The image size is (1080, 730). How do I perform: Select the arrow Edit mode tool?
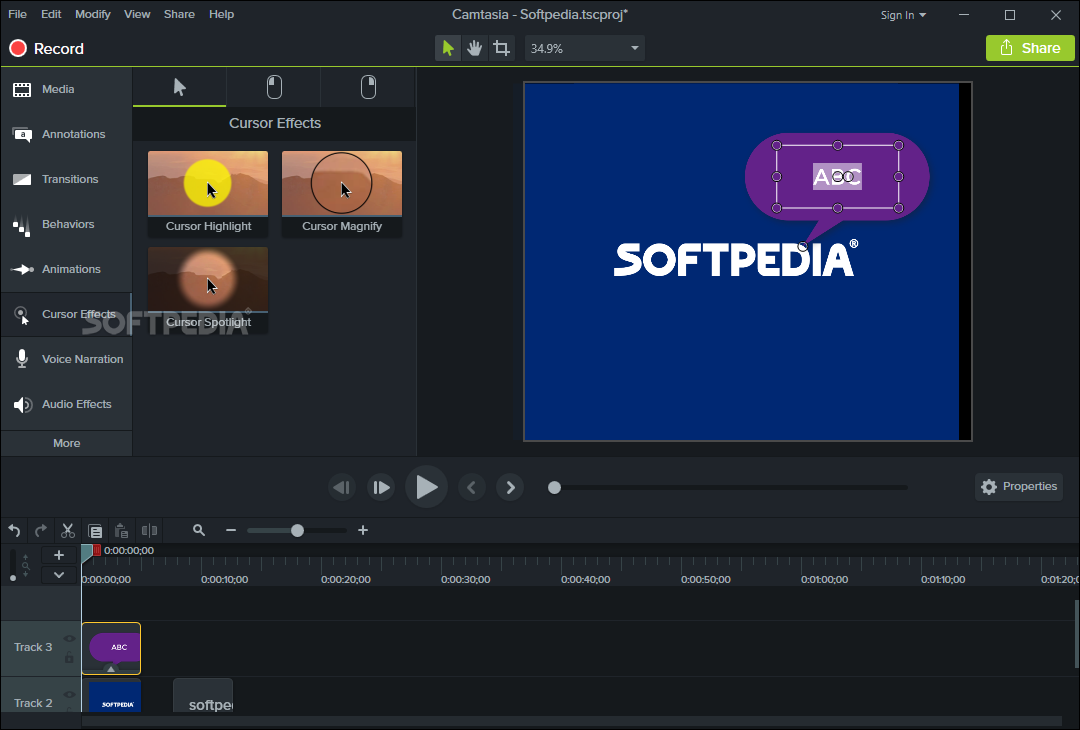448,48
